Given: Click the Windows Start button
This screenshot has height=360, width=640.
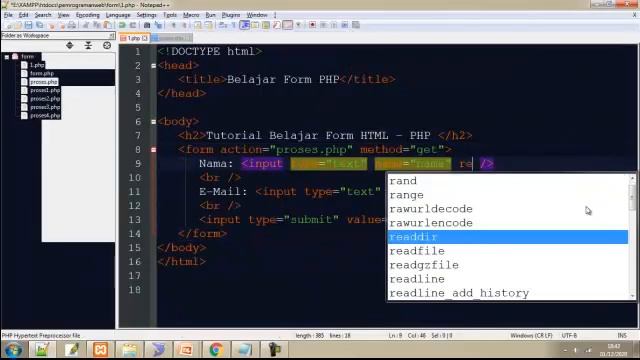Looking at the screenshot, I should click(x=13, y=350).
